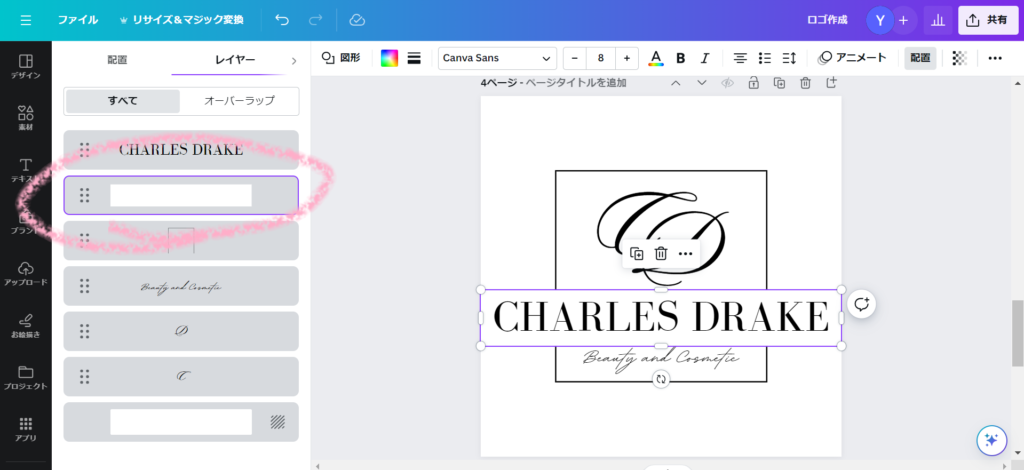Delete selected element from floating toolbar
This screenshot has width=1024, height=470.
(x=661, y=254)
